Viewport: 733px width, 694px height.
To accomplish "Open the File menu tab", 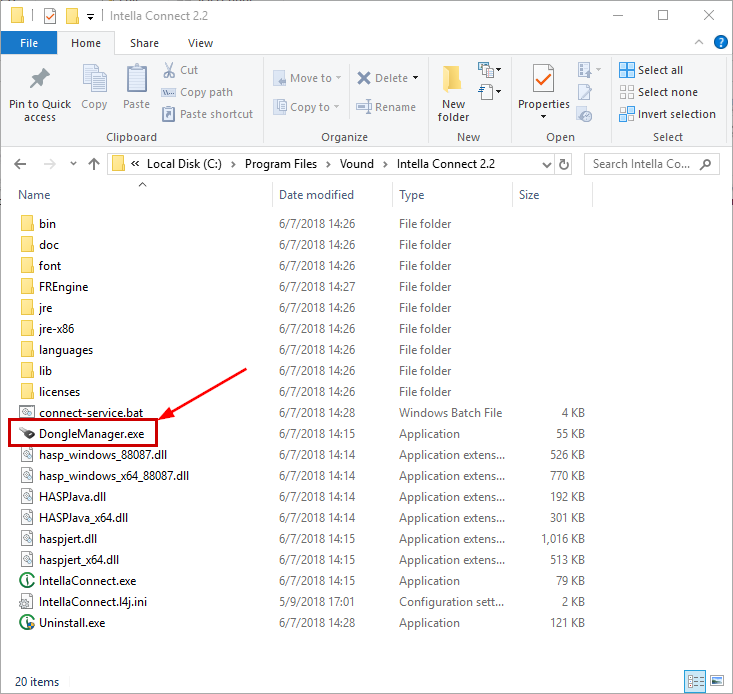I will point(29,43).
